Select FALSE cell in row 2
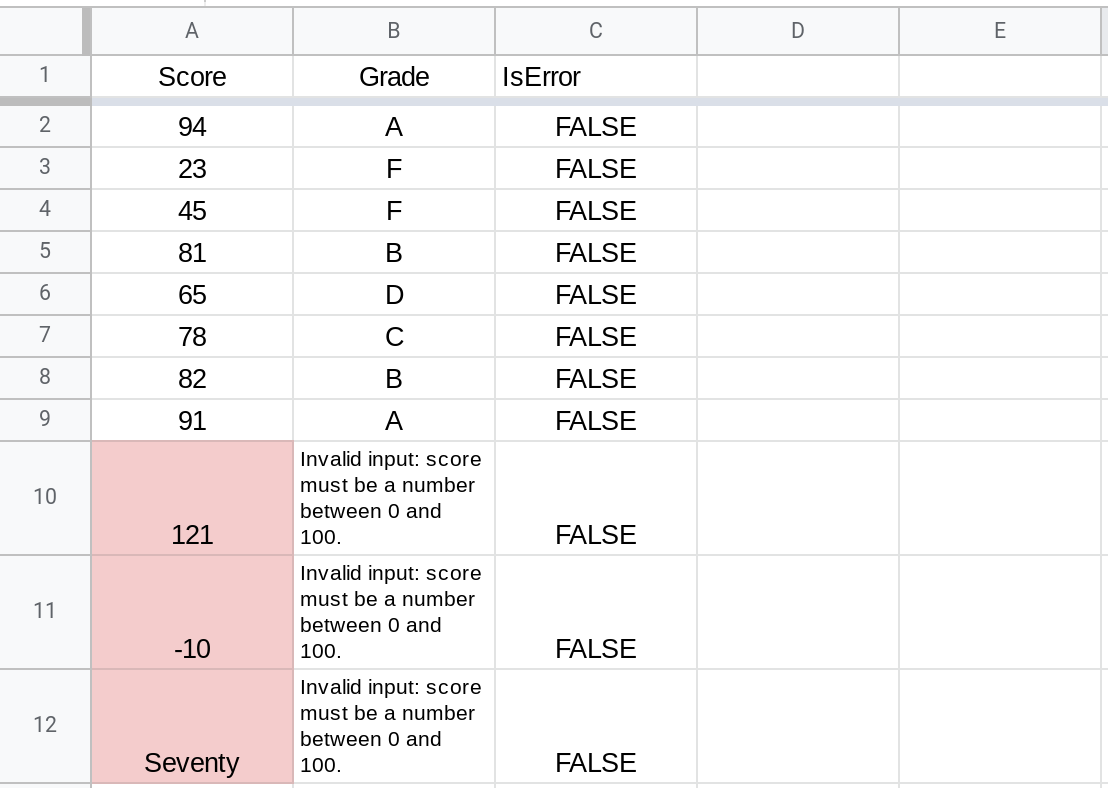Image resolution: width=1108 pixels, height=788 pixels. click(596, 127)
